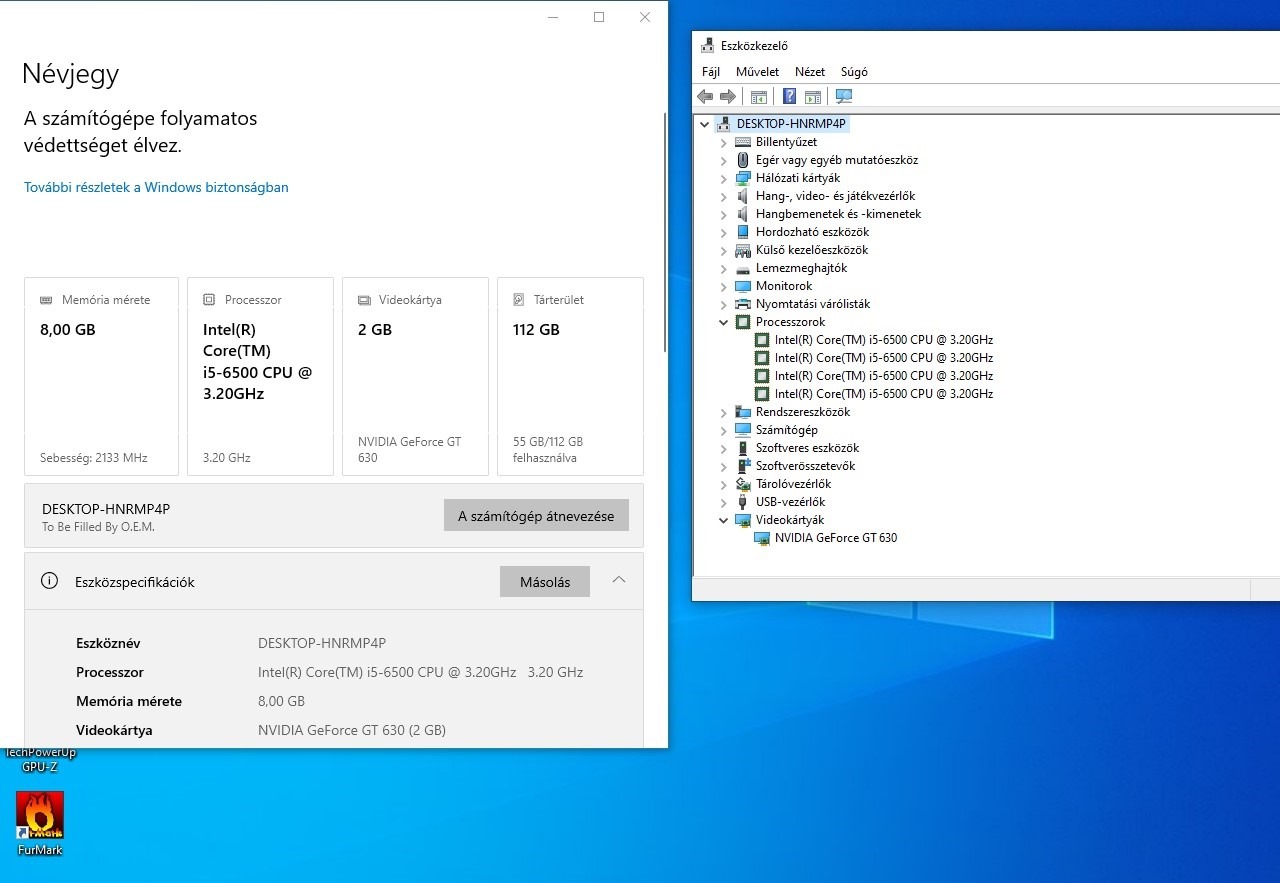Select the Külső kezelőeszközök icon
The width and height of the screenshot is (1280, 883).
743,250
